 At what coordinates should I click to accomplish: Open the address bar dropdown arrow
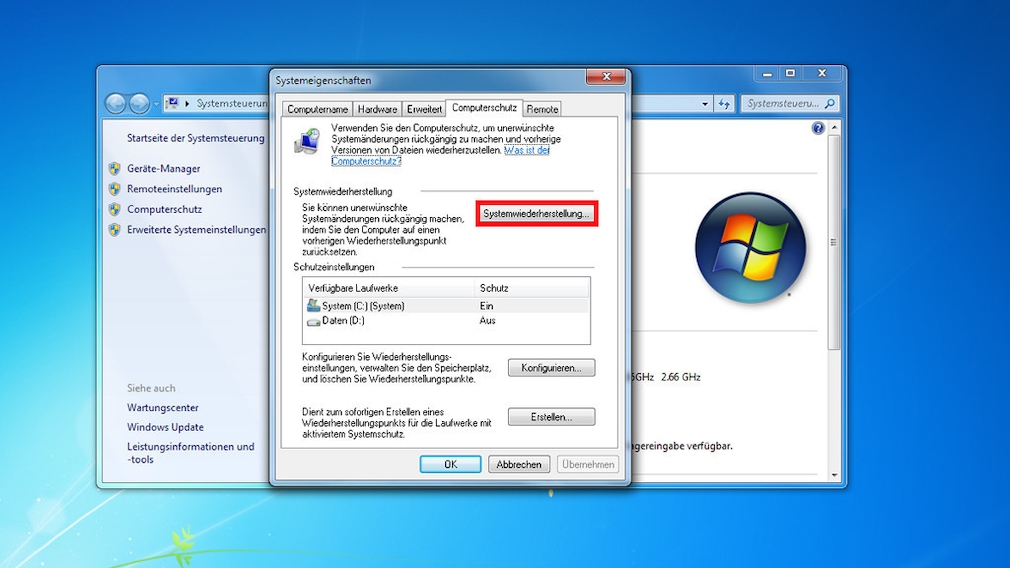click(x=705, y=104)
